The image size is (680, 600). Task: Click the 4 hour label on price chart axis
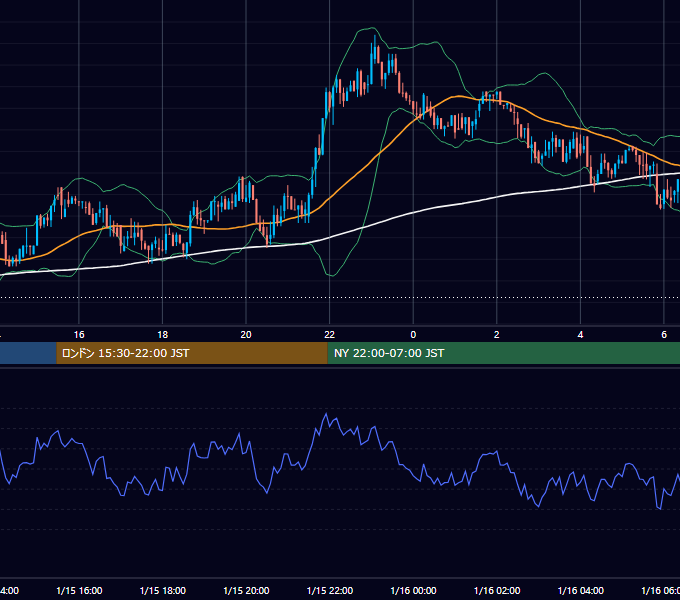point(580,335)
